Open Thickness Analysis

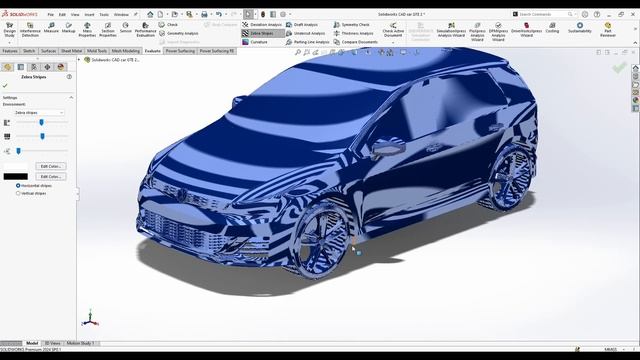pos(353,33)
